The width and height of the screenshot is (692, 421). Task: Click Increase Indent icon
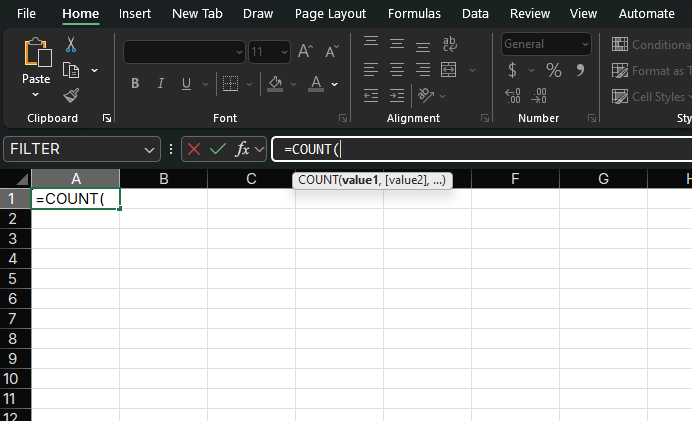tap(397, 95)
